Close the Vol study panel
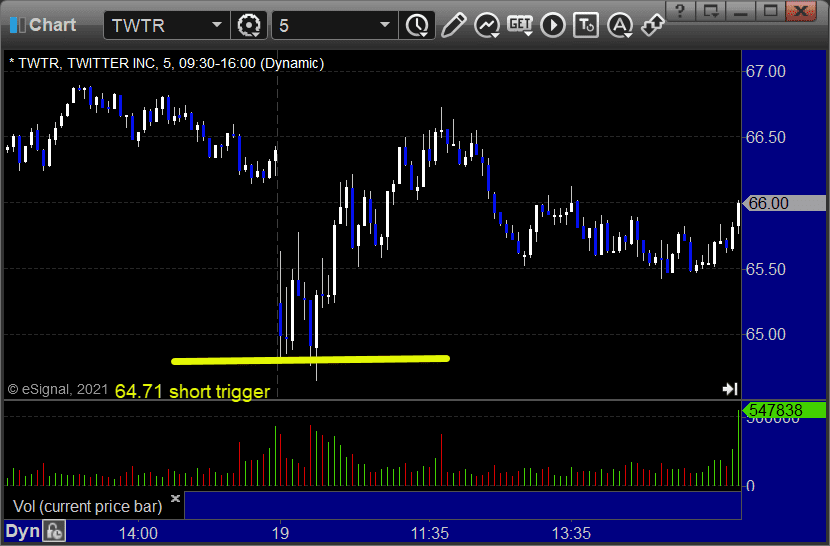This screenshot has width=830, height=546. click(176, 498)
